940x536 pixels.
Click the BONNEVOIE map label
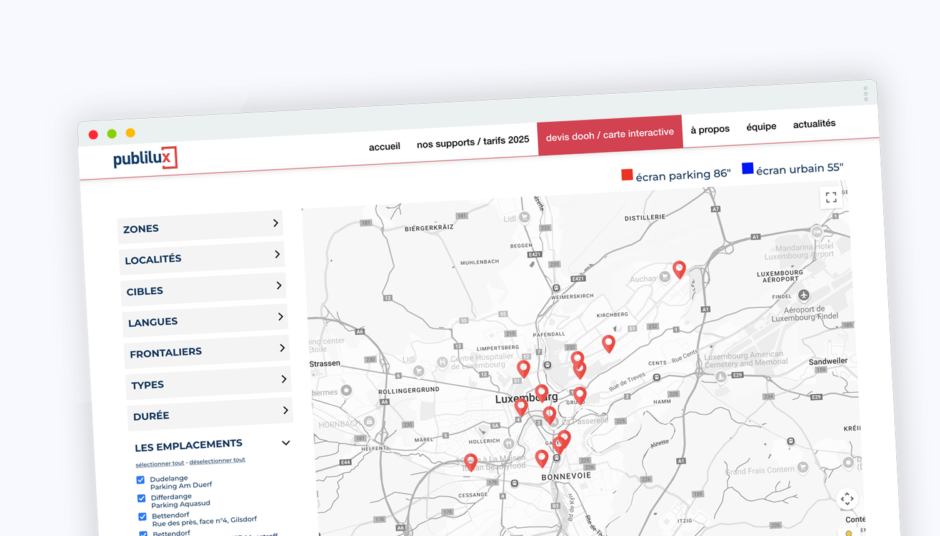[566, 476]
